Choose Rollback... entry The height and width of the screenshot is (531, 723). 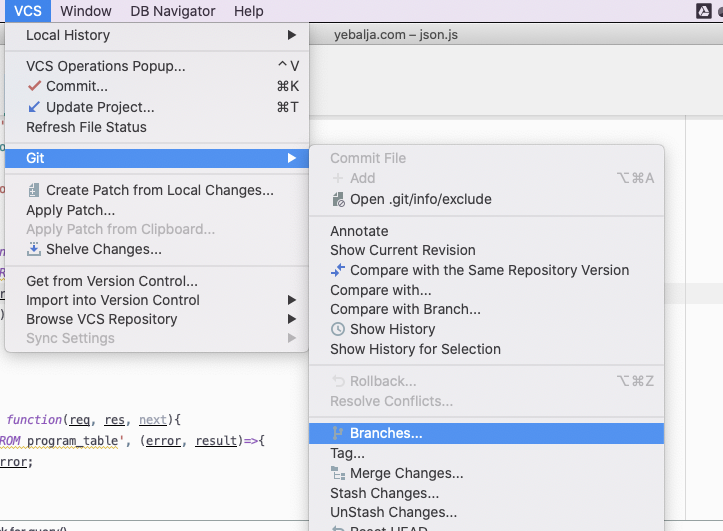(x=486, y=381)
